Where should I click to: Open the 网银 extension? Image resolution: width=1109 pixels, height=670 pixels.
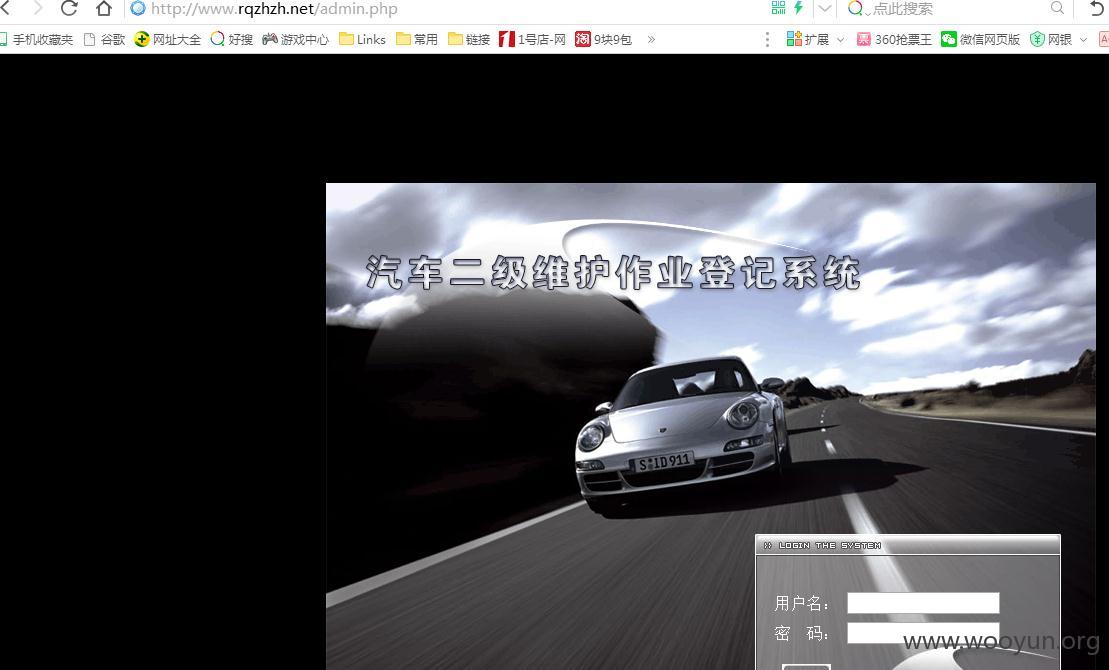point(1051,40)
